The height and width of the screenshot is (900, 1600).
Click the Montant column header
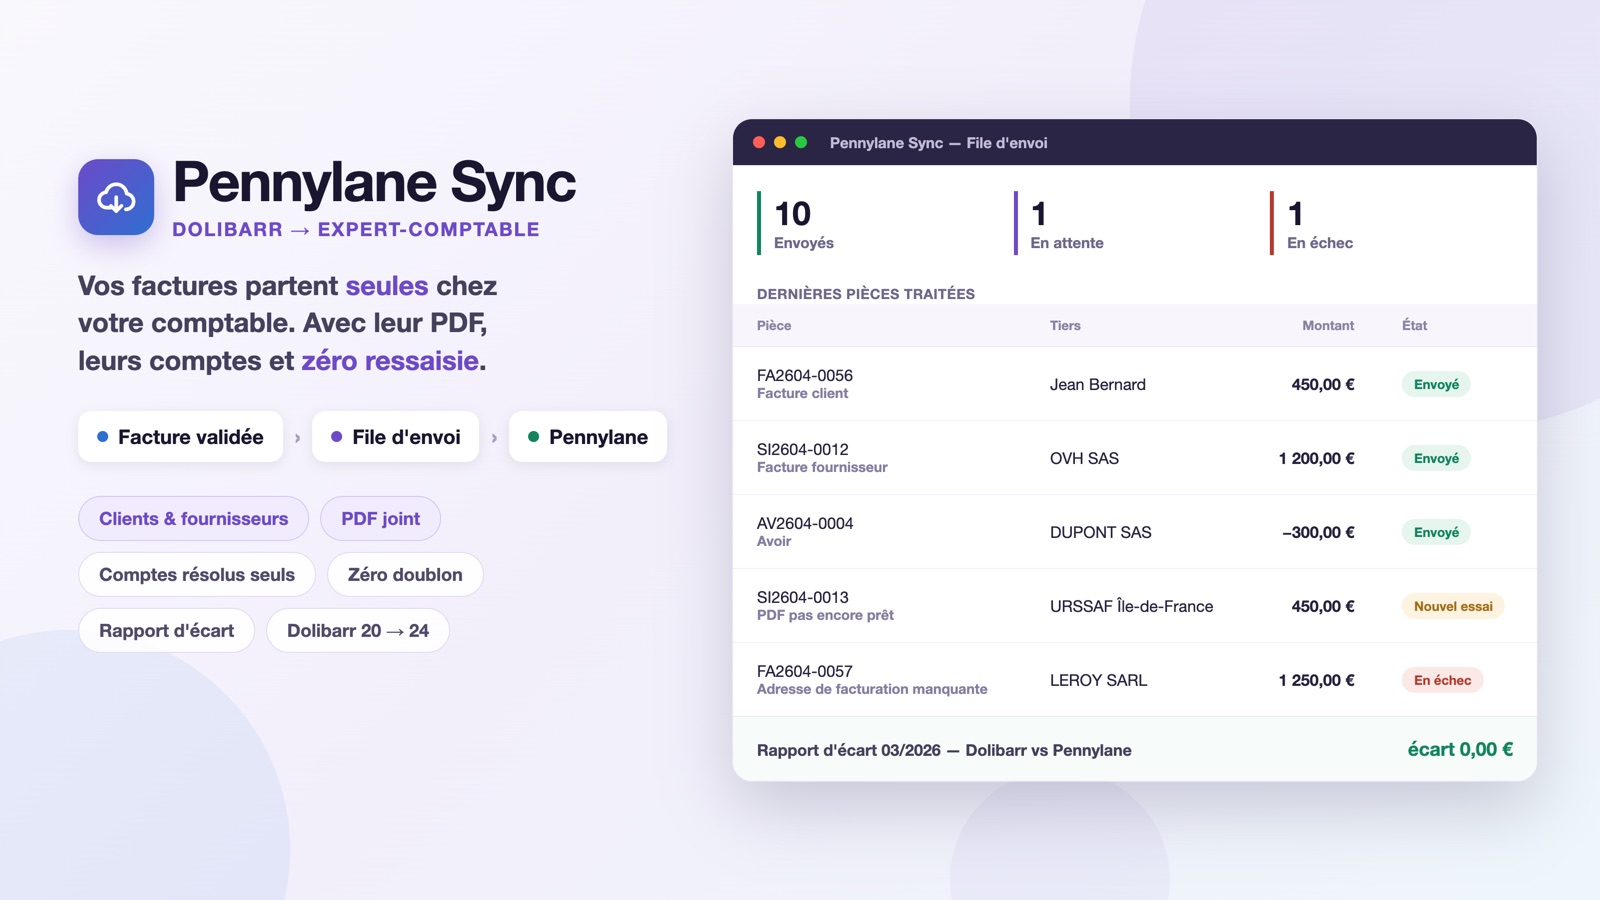pos(1328,325)
